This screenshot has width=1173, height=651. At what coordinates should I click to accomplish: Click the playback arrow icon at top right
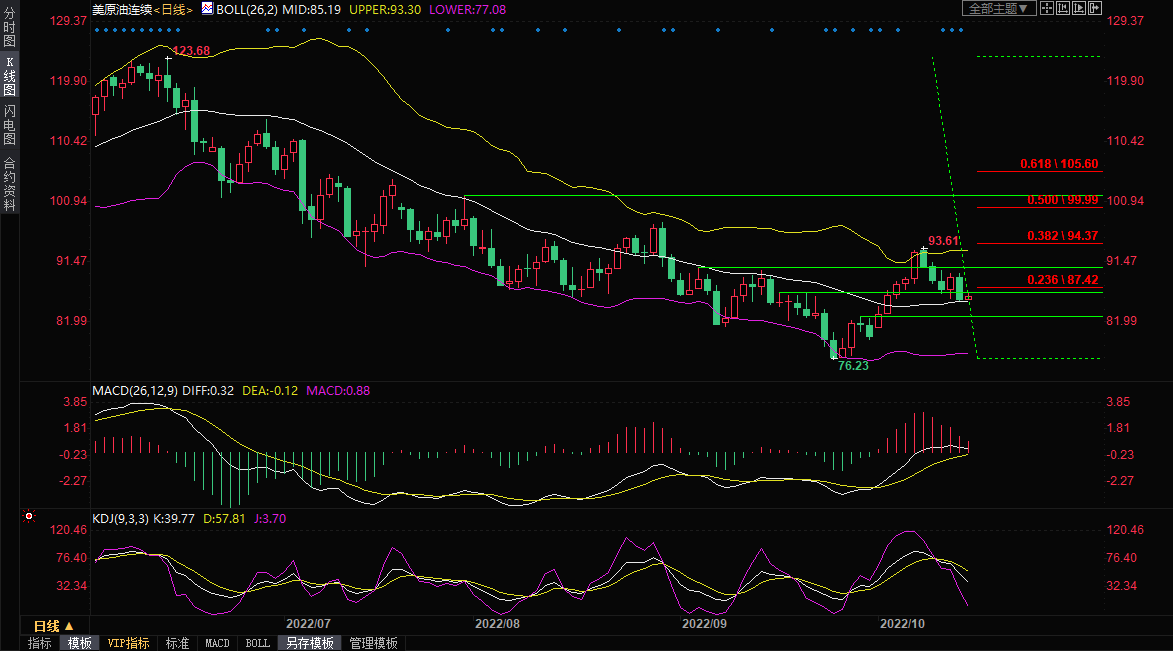coord(1078,8)
